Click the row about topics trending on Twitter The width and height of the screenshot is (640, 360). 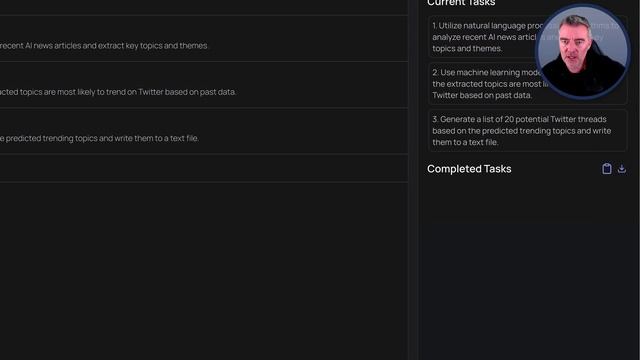204,85
